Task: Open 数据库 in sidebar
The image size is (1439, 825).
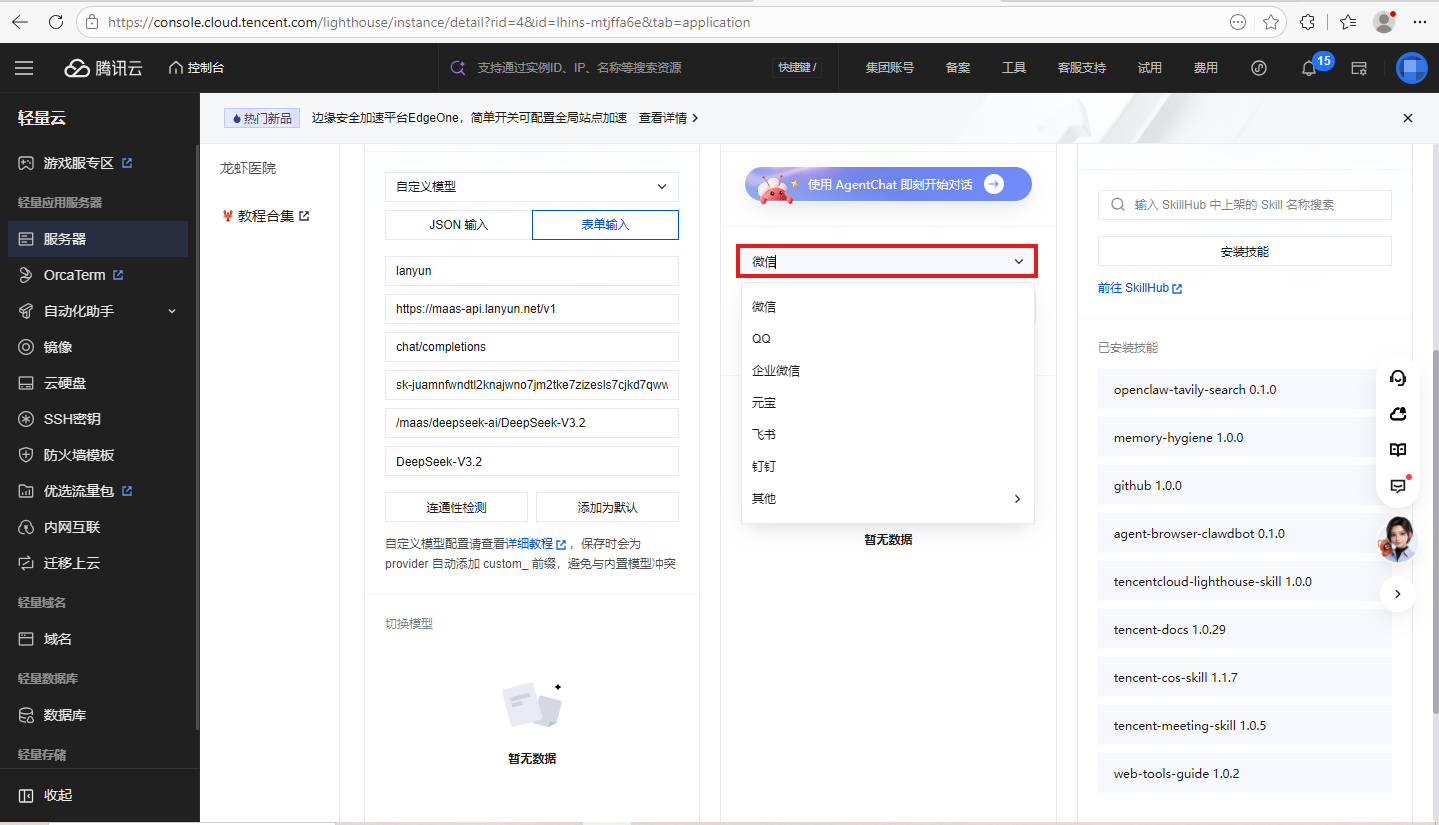Action: pyautogui.click(x=98, y=715)
